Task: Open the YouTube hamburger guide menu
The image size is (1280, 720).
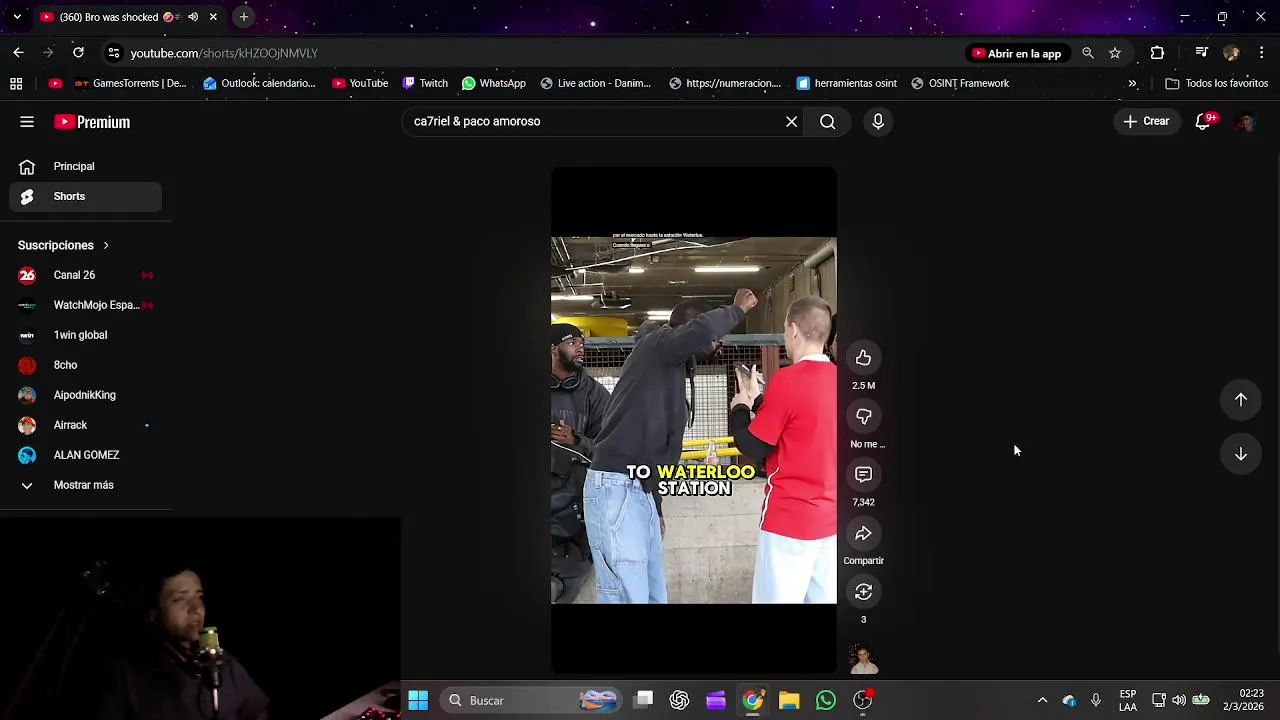Action: pos(27,122)
